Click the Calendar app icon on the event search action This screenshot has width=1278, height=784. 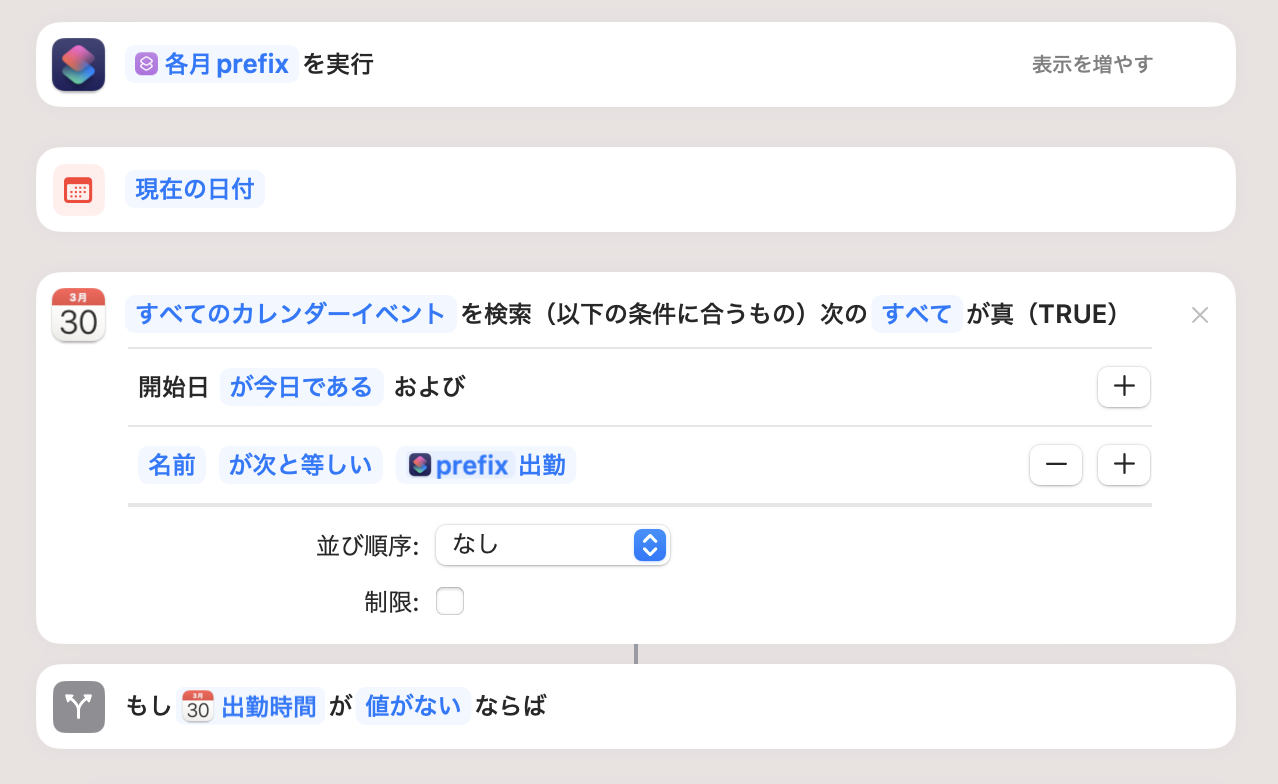point(78,314)
